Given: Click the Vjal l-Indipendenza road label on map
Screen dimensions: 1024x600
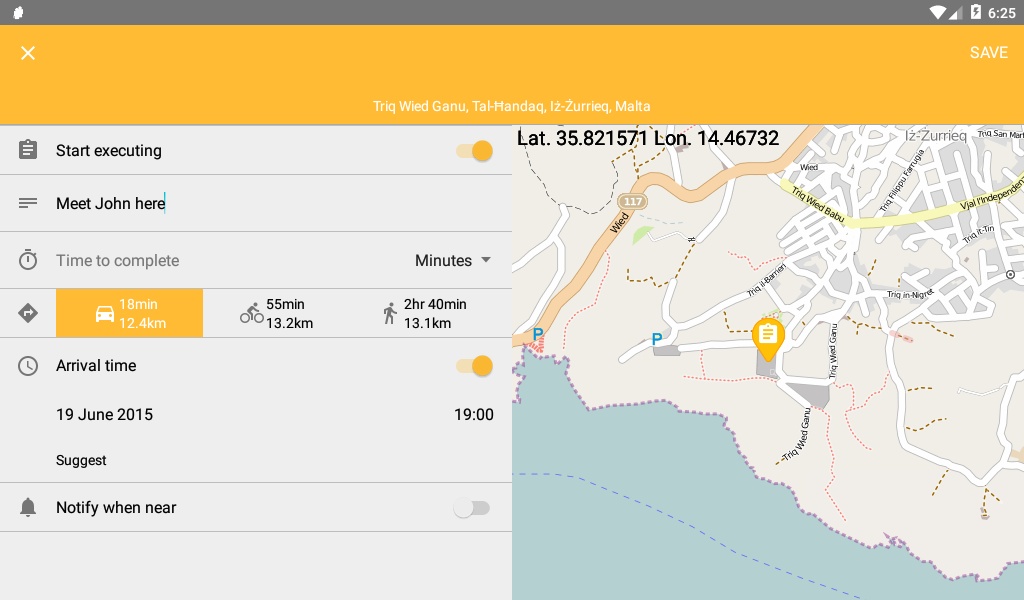Looking at the screenshot, I should [x=991, y=193].
